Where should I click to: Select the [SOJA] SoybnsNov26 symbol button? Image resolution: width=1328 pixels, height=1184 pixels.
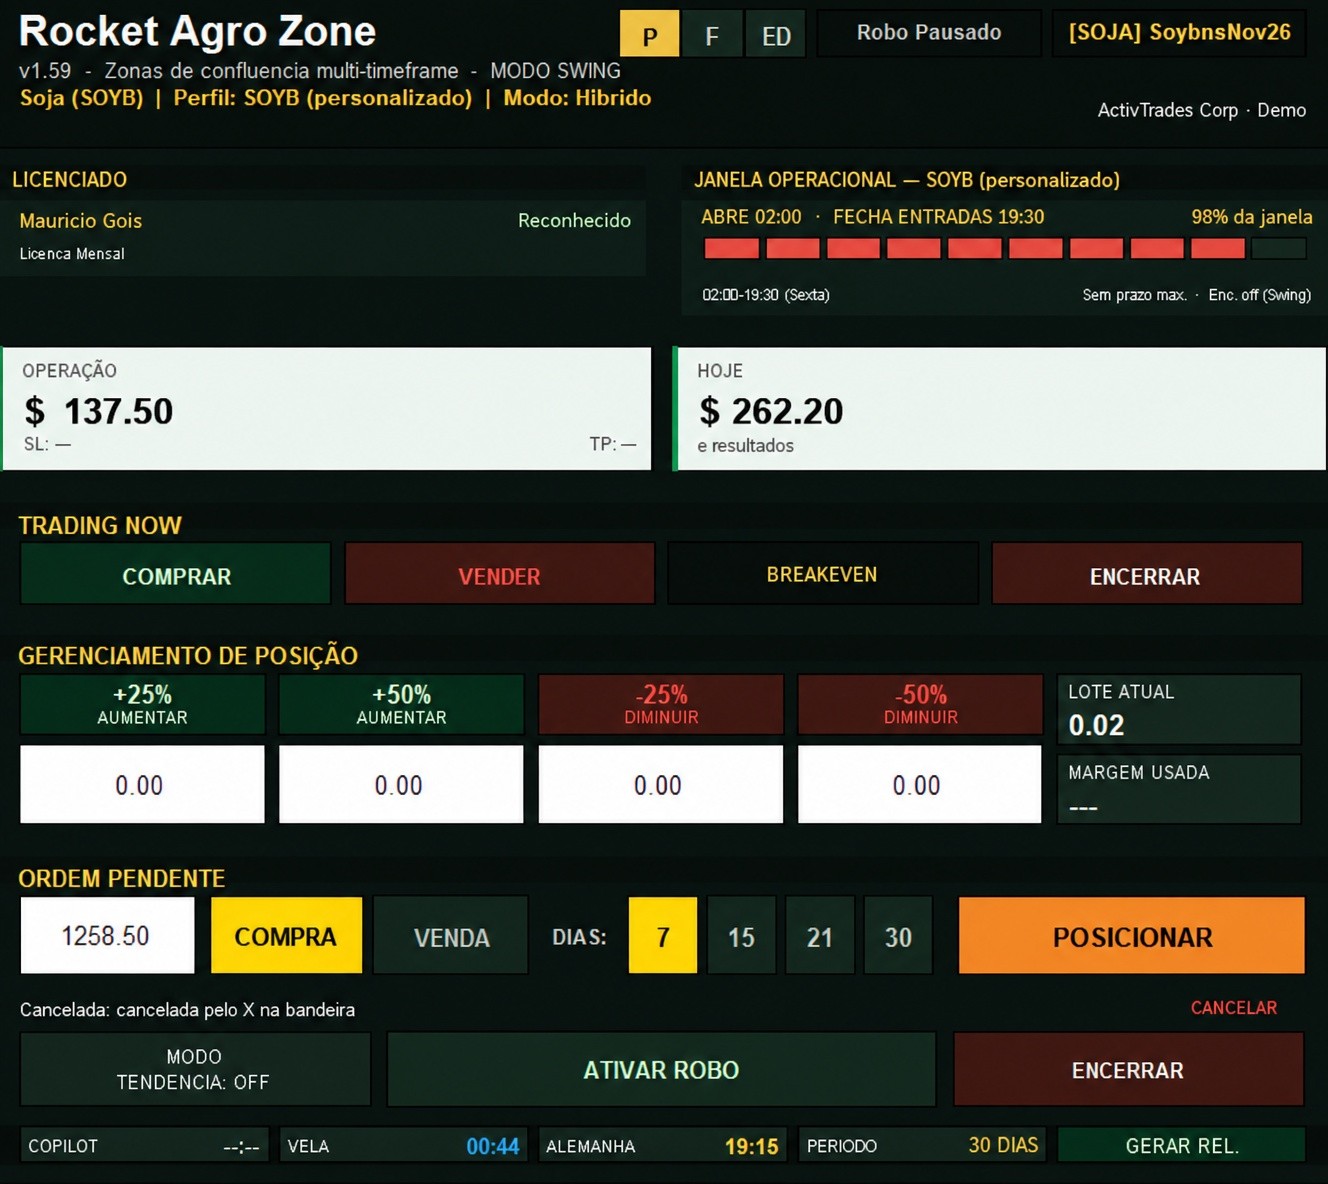(x=1179, y=33)
